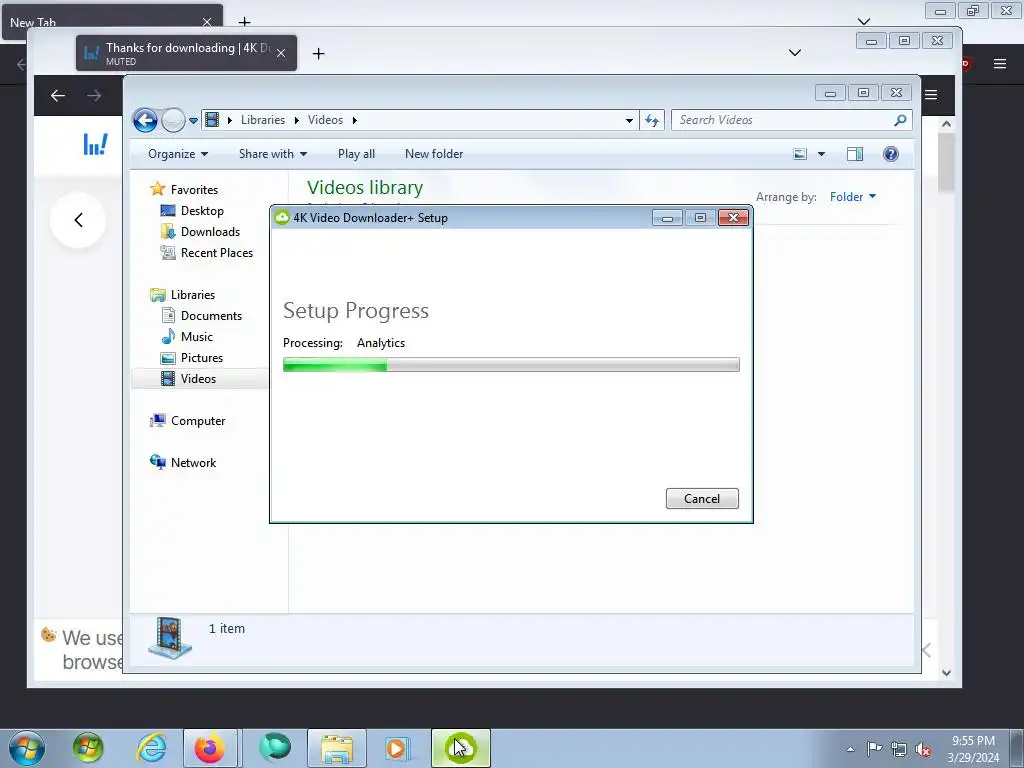Click the search magnifier icon
Viewport: 1024px width, 768px height.
pos(901,120)
